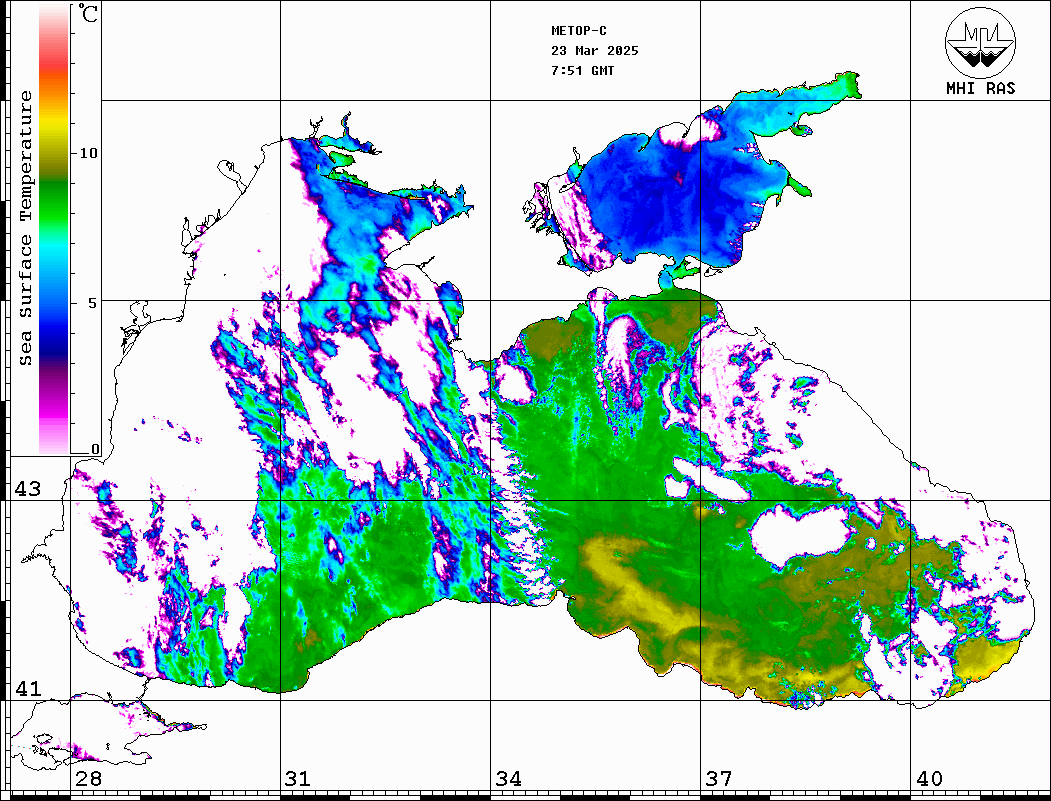
Task: Click the MHI RAS logo emblem
Action: [x=980, y=42]
